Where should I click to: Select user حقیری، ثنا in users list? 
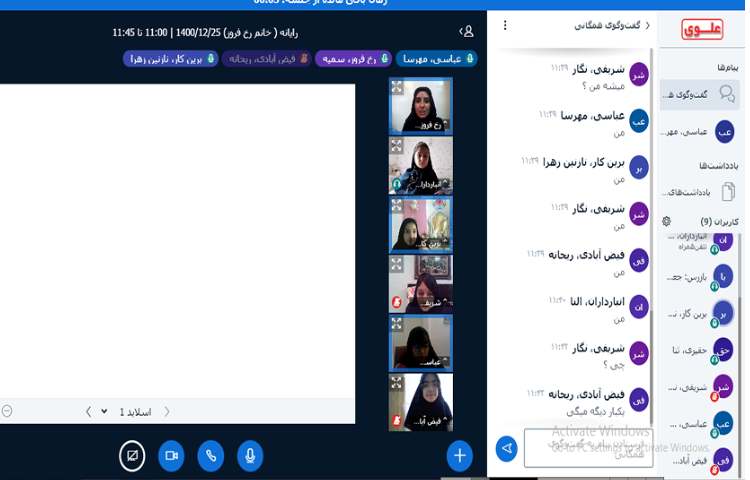click(702, 350)
